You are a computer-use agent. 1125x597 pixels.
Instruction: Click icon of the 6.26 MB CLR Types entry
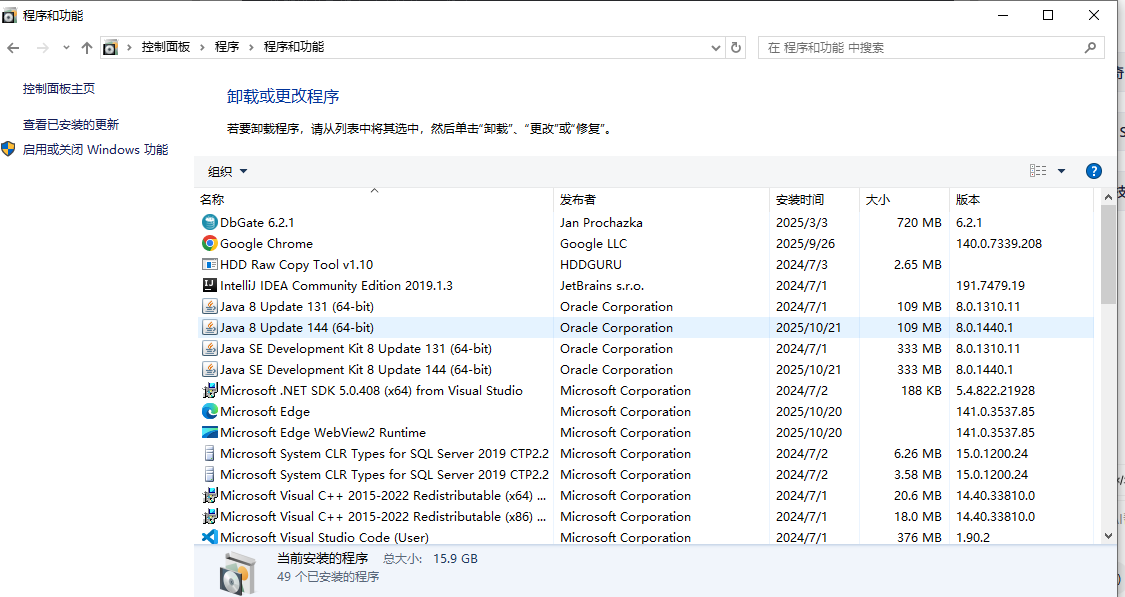(210, 453)
